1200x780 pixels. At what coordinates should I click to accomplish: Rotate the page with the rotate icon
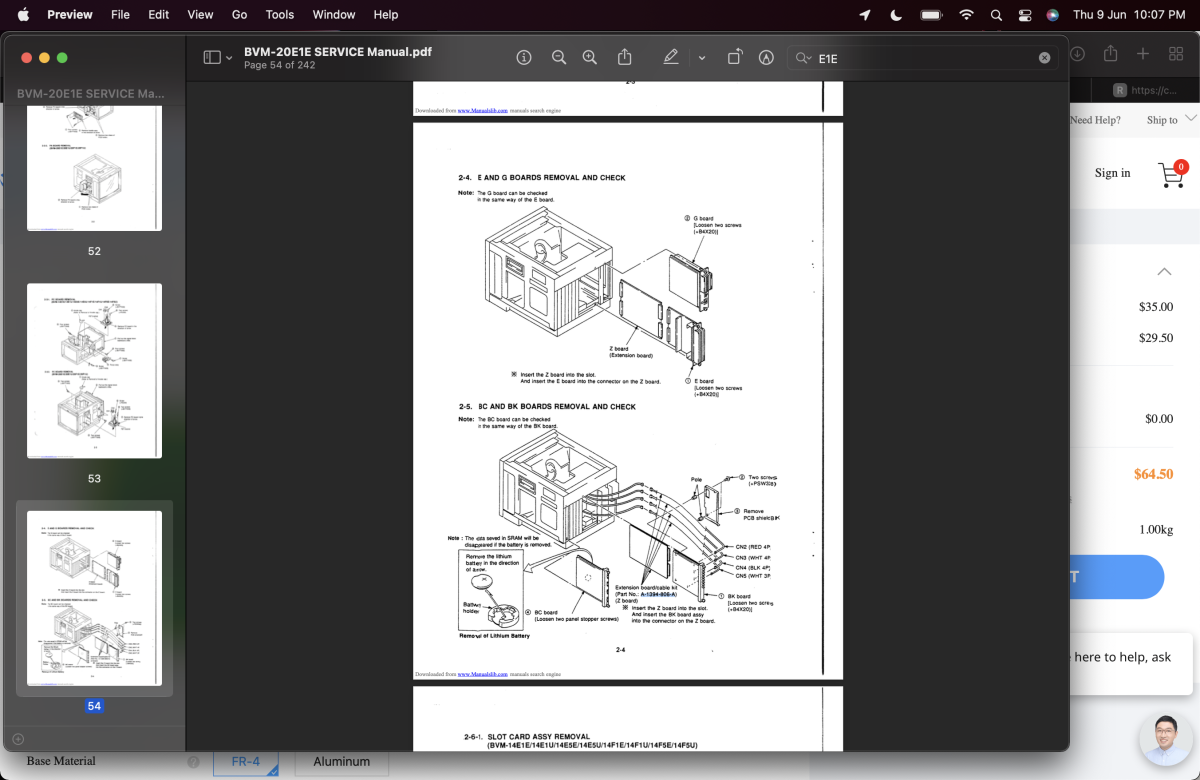coord(734,57)
